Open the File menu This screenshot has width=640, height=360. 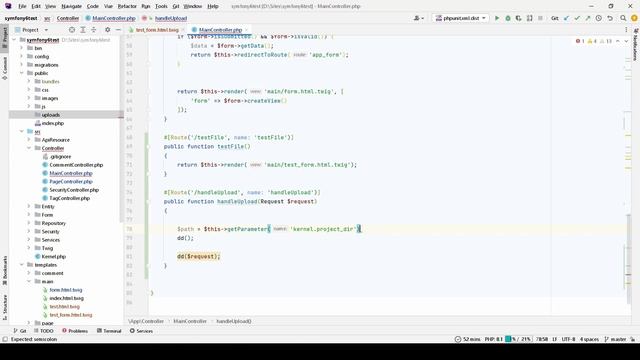[22, 6]
